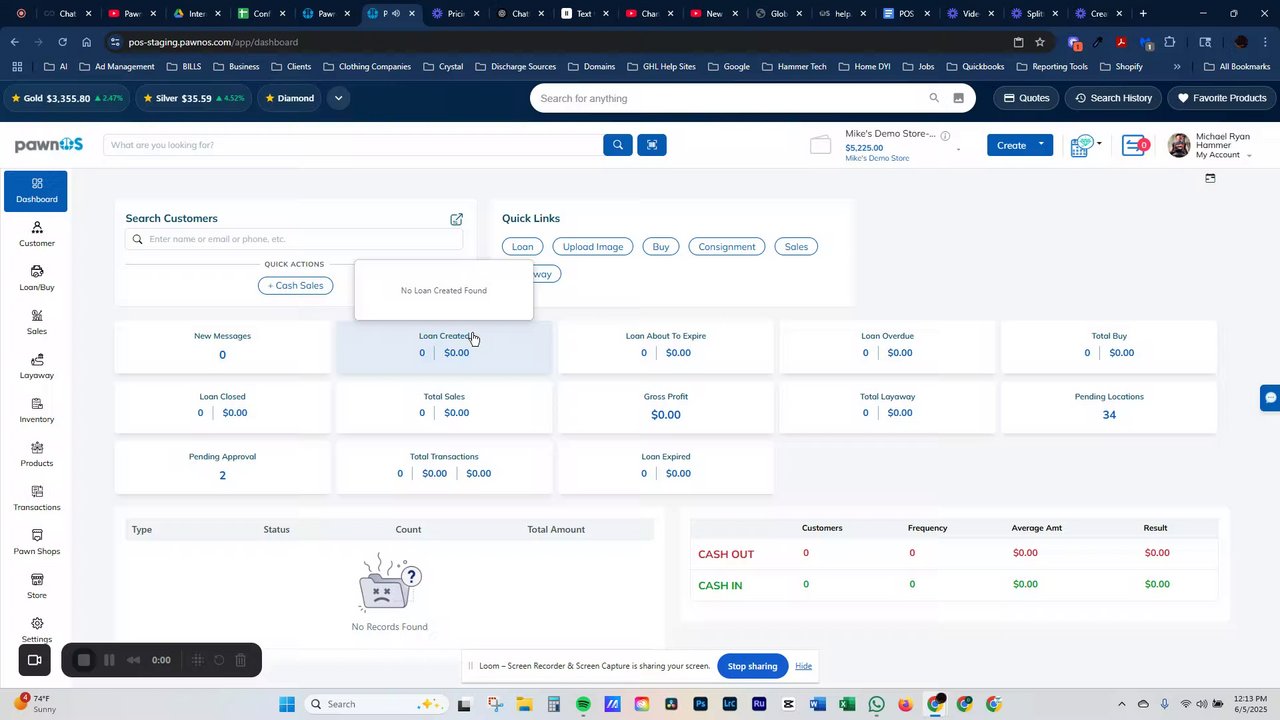The image size is (1280, 720).
Task: Open the Customer sidebar icon
Action: (37, 234)
